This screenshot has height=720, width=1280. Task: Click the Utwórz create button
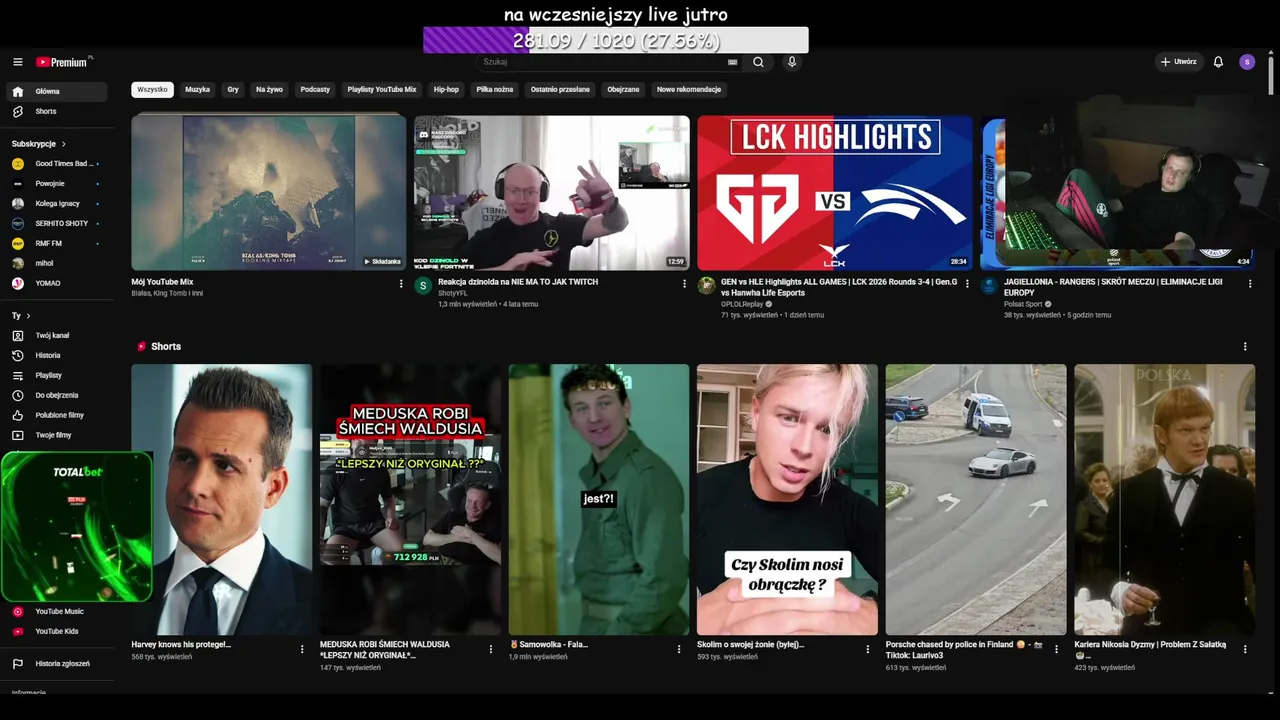(1179, 62)
